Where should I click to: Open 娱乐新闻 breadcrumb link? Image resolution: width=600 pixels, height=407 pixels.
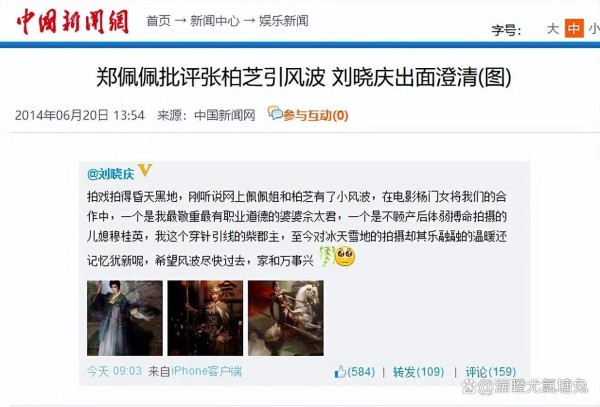tap(284, 21)
